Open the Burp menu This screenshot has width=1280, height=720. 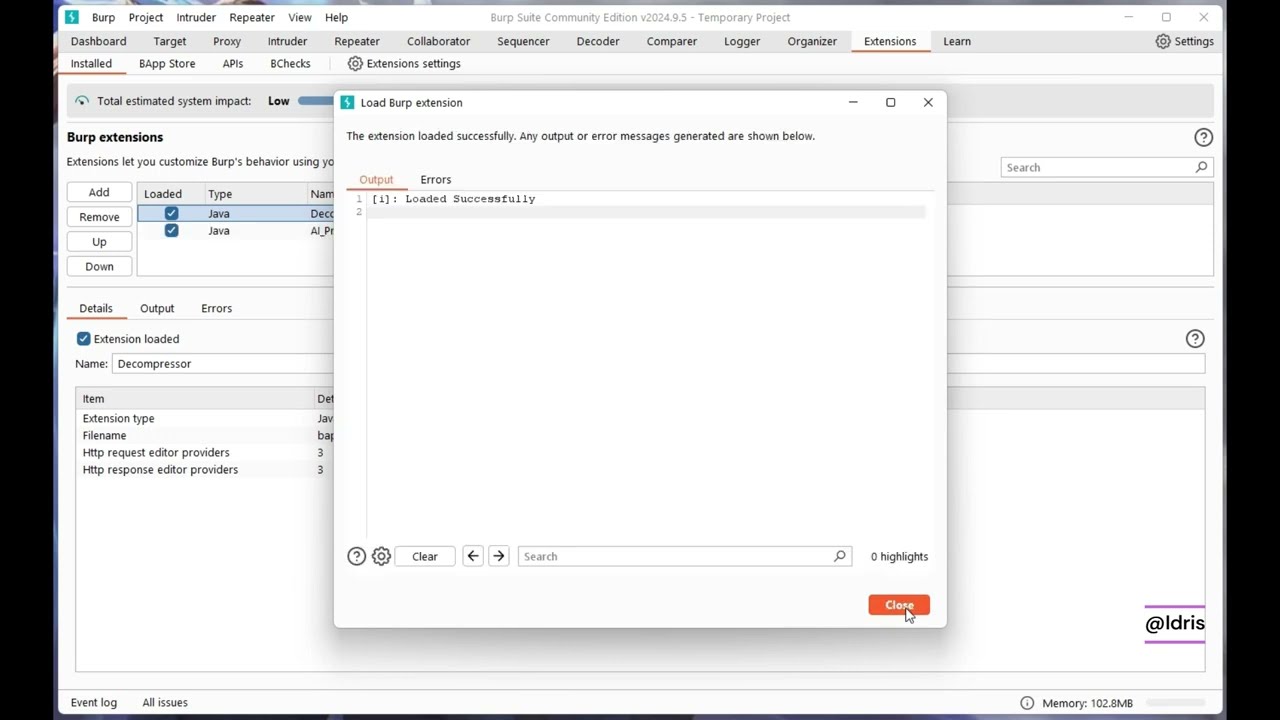103,17
